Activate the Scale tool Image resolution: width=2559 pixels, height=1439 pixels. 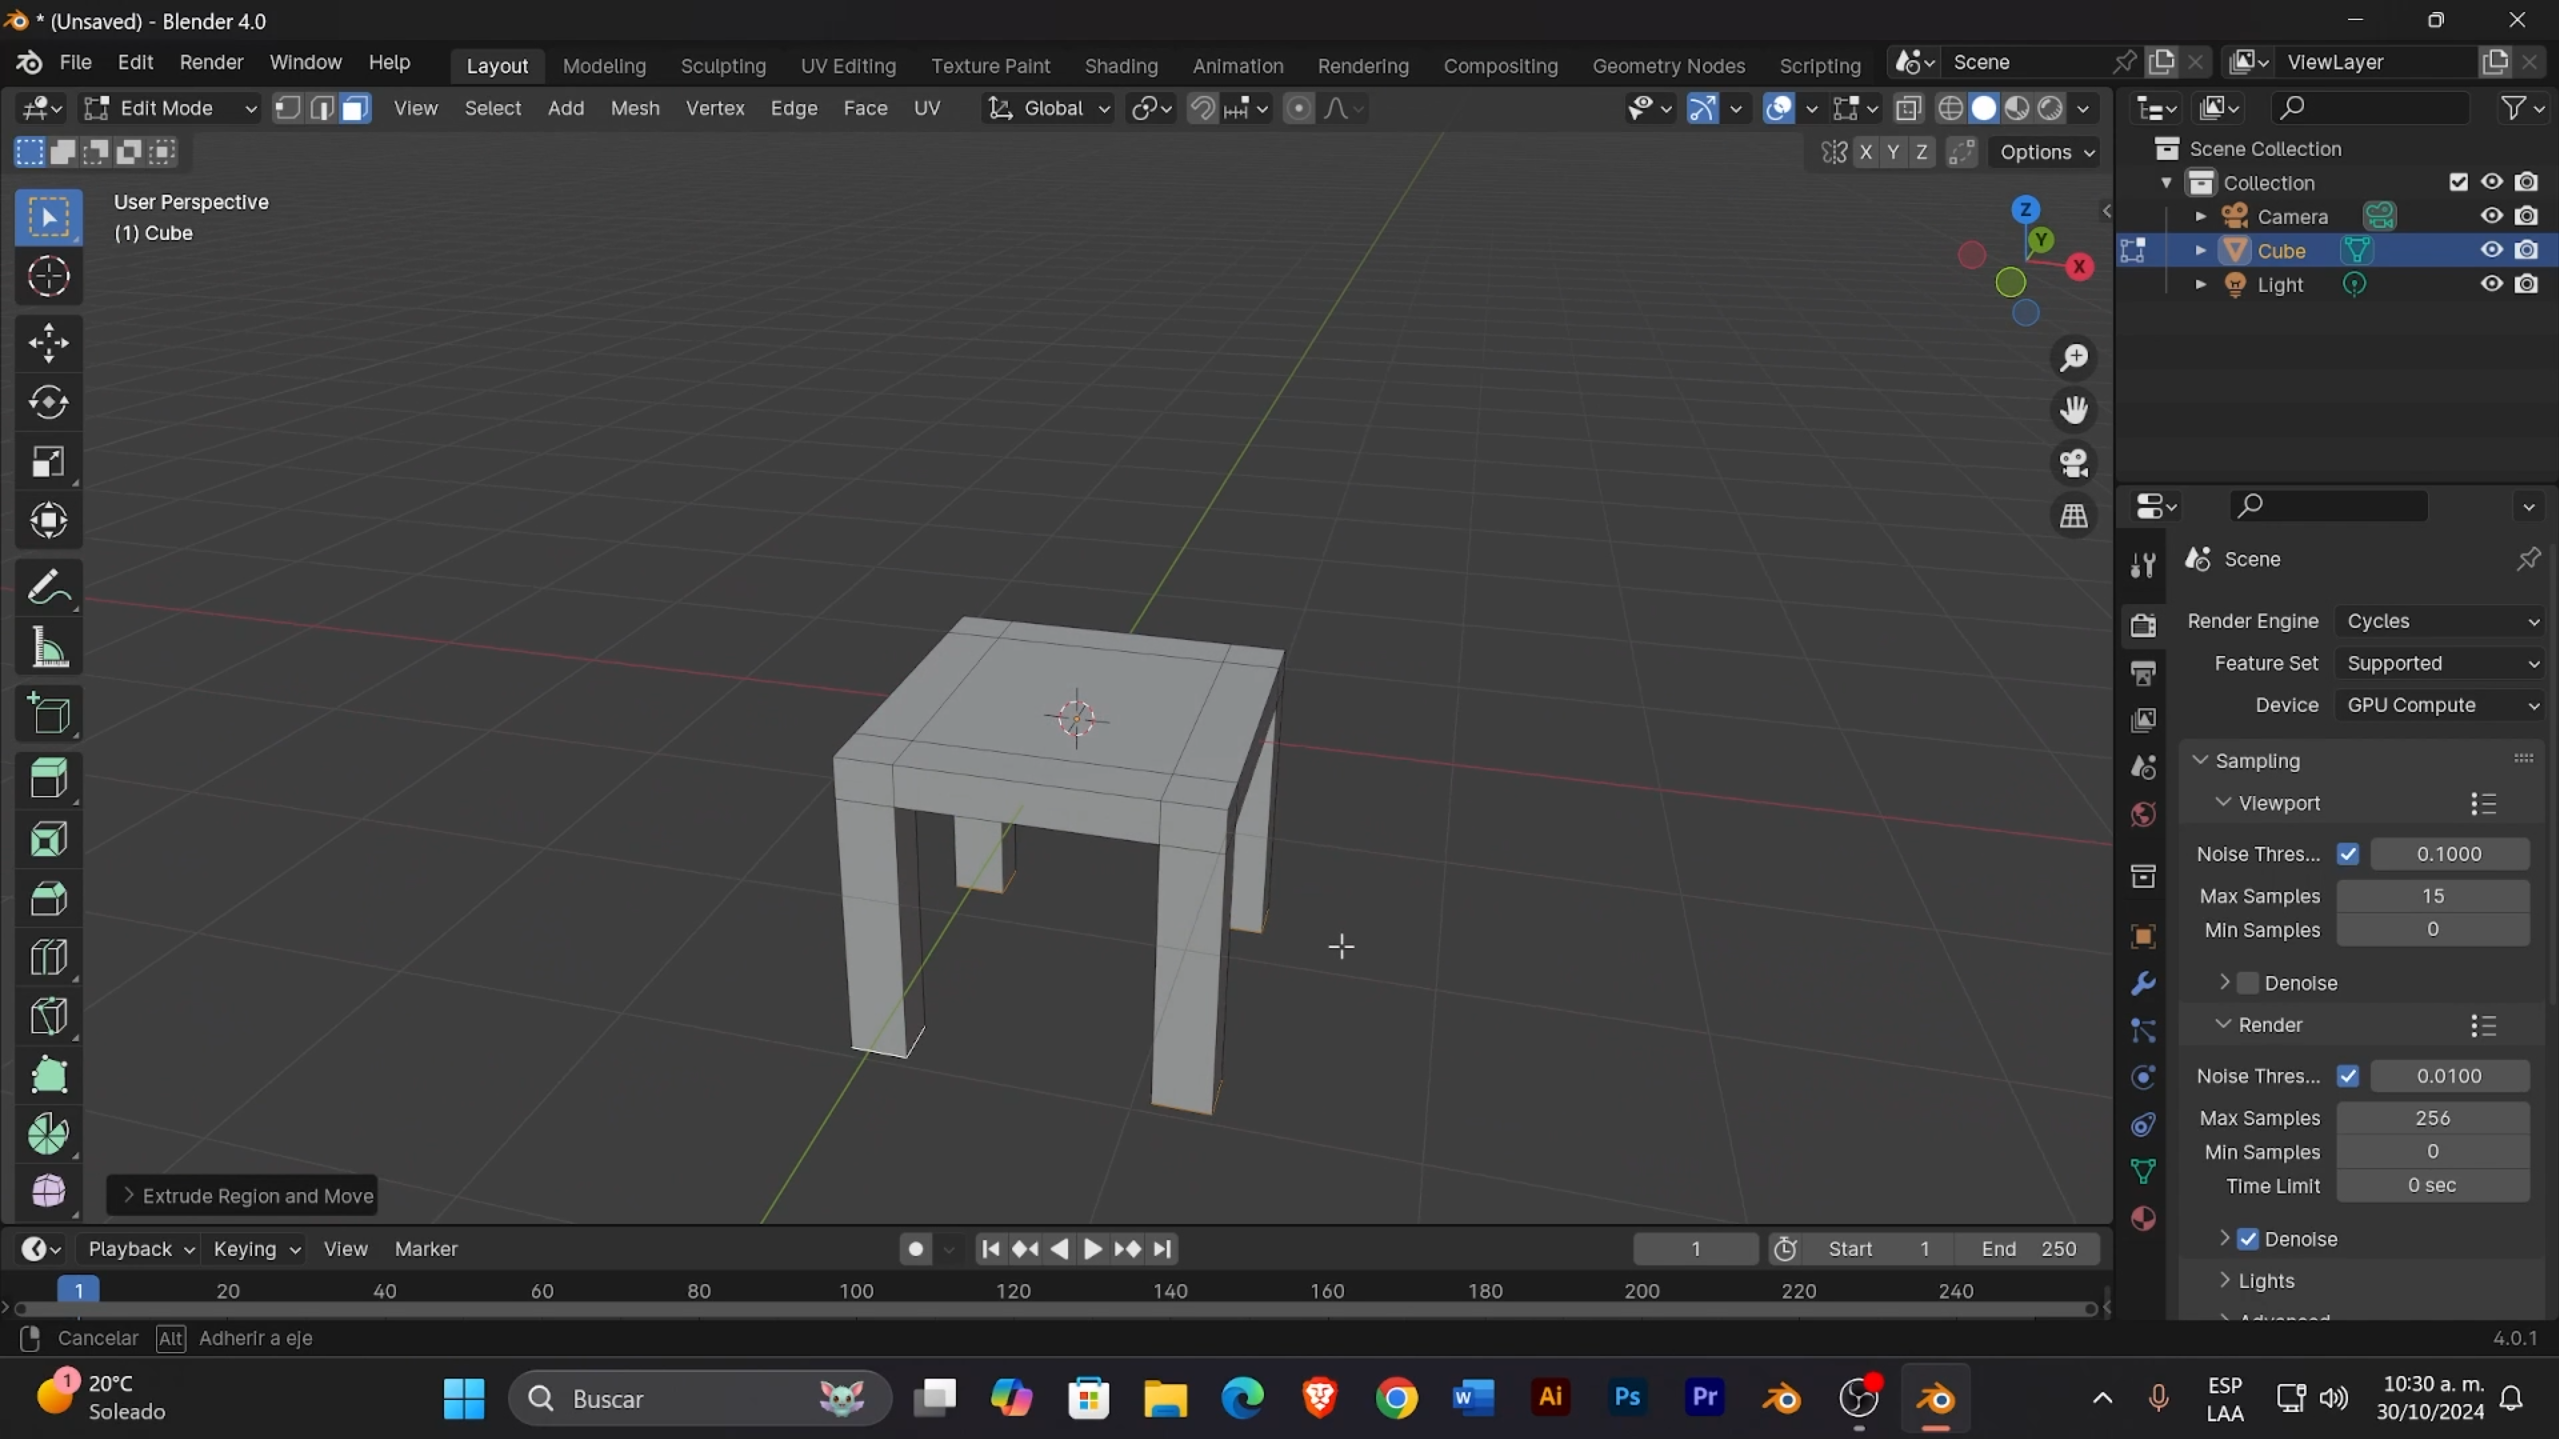[x=48, y=461]
